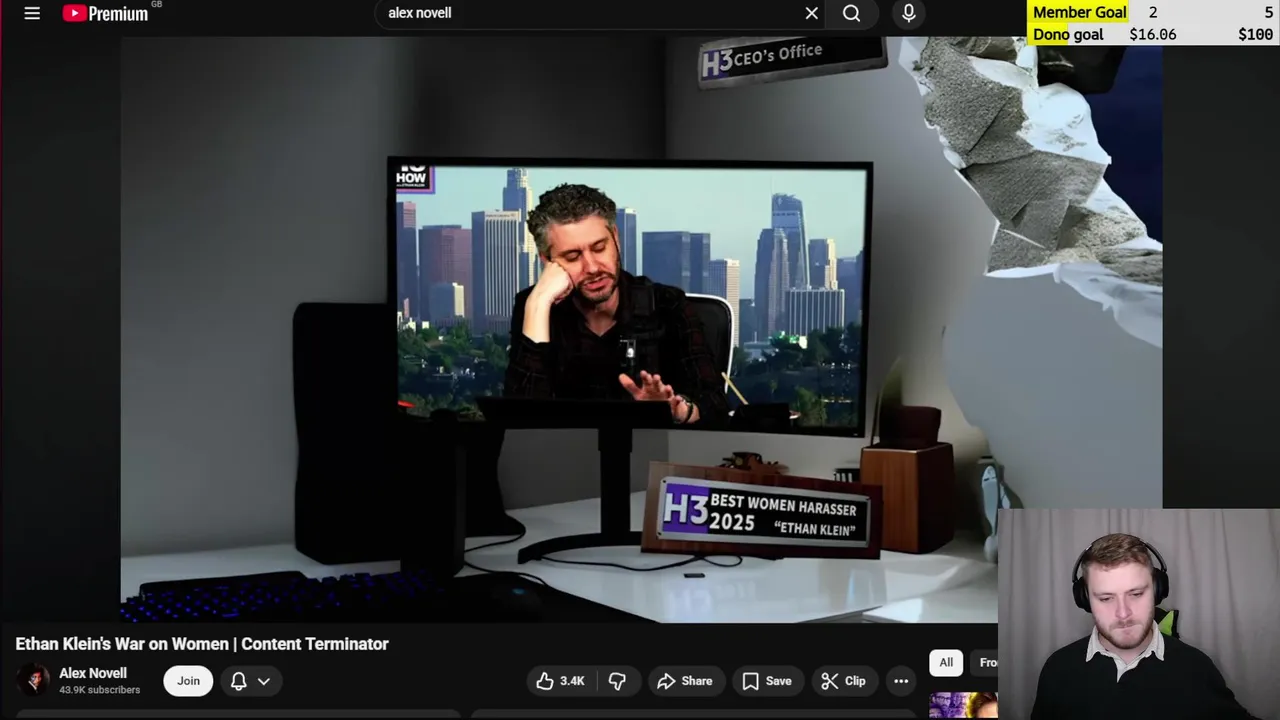This screenshot has width=1280, height=720.
Task: Open the recommended video thumbnail
Action: pyautogui.click(x=963, y=705)
